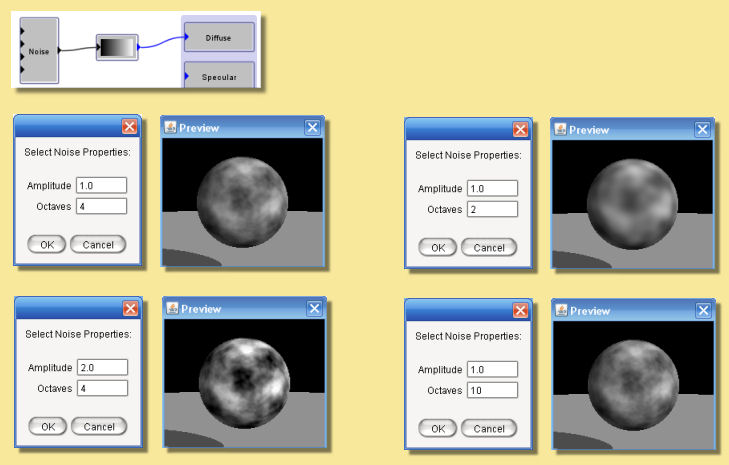
Task: Close the Preview window beside Octaves 10 dialog
Action: point(702,311)
